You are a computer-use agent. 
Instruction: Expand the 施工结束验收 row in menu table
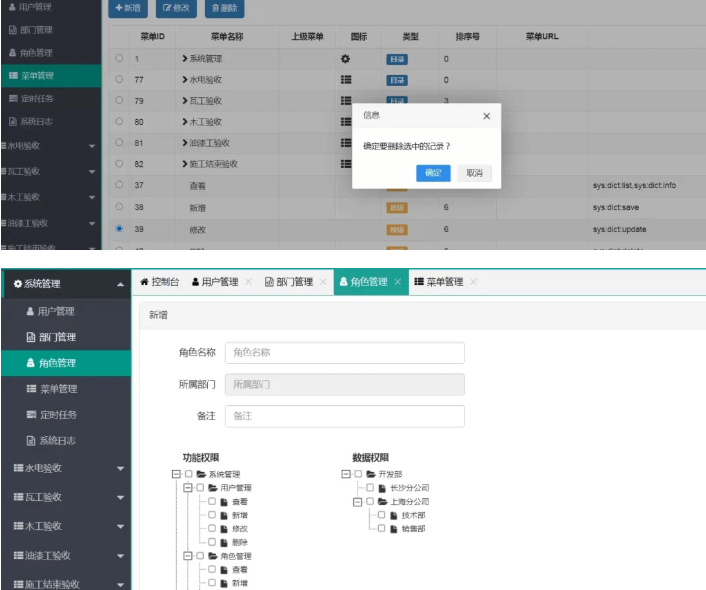point(185,164)
